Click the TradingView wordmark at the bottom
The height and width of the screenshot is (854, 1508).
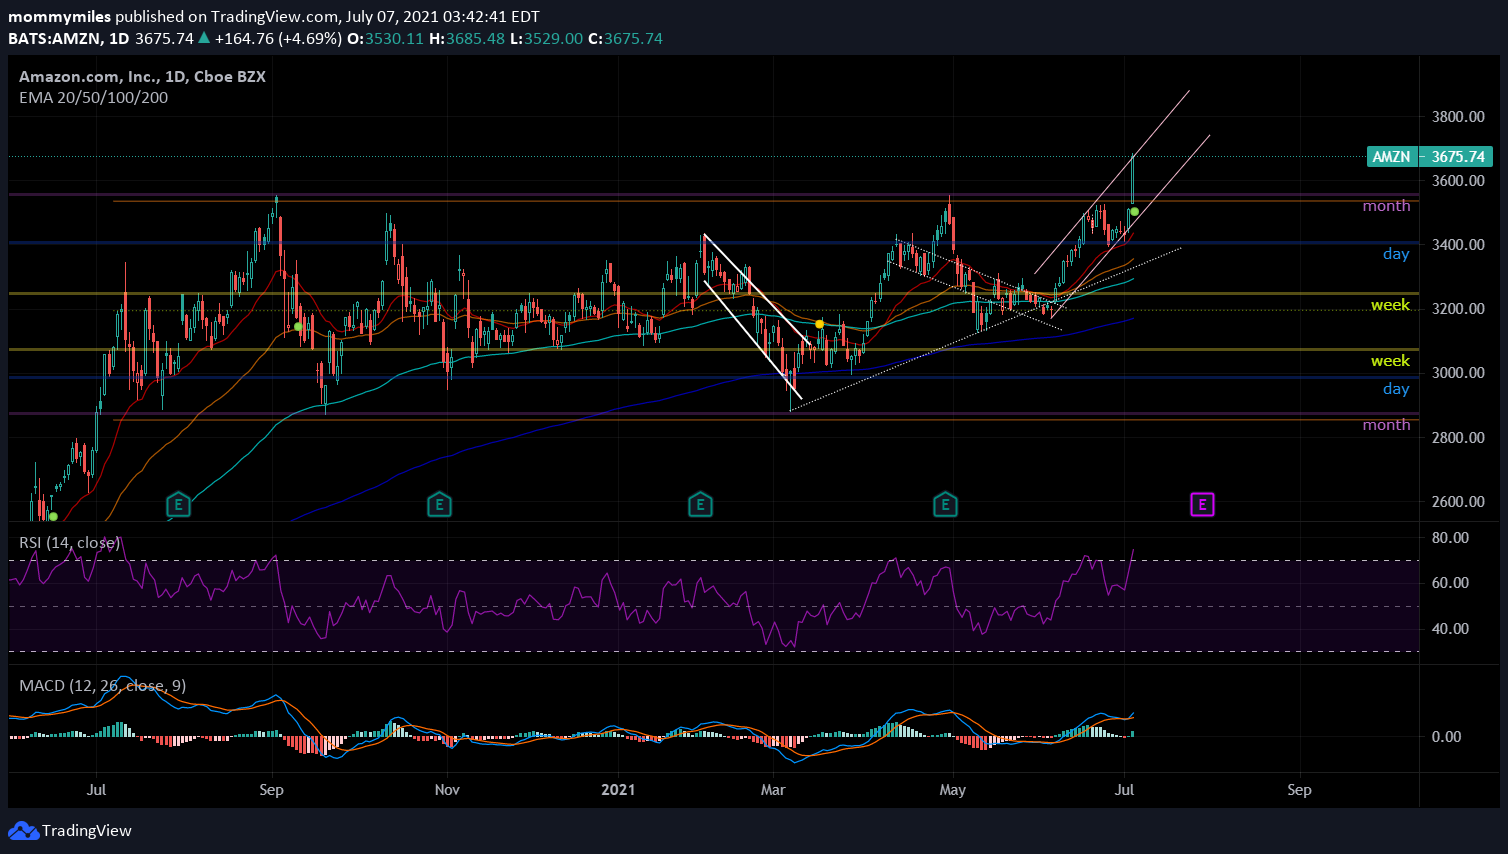pyautogui.click(x=87, y=831)
